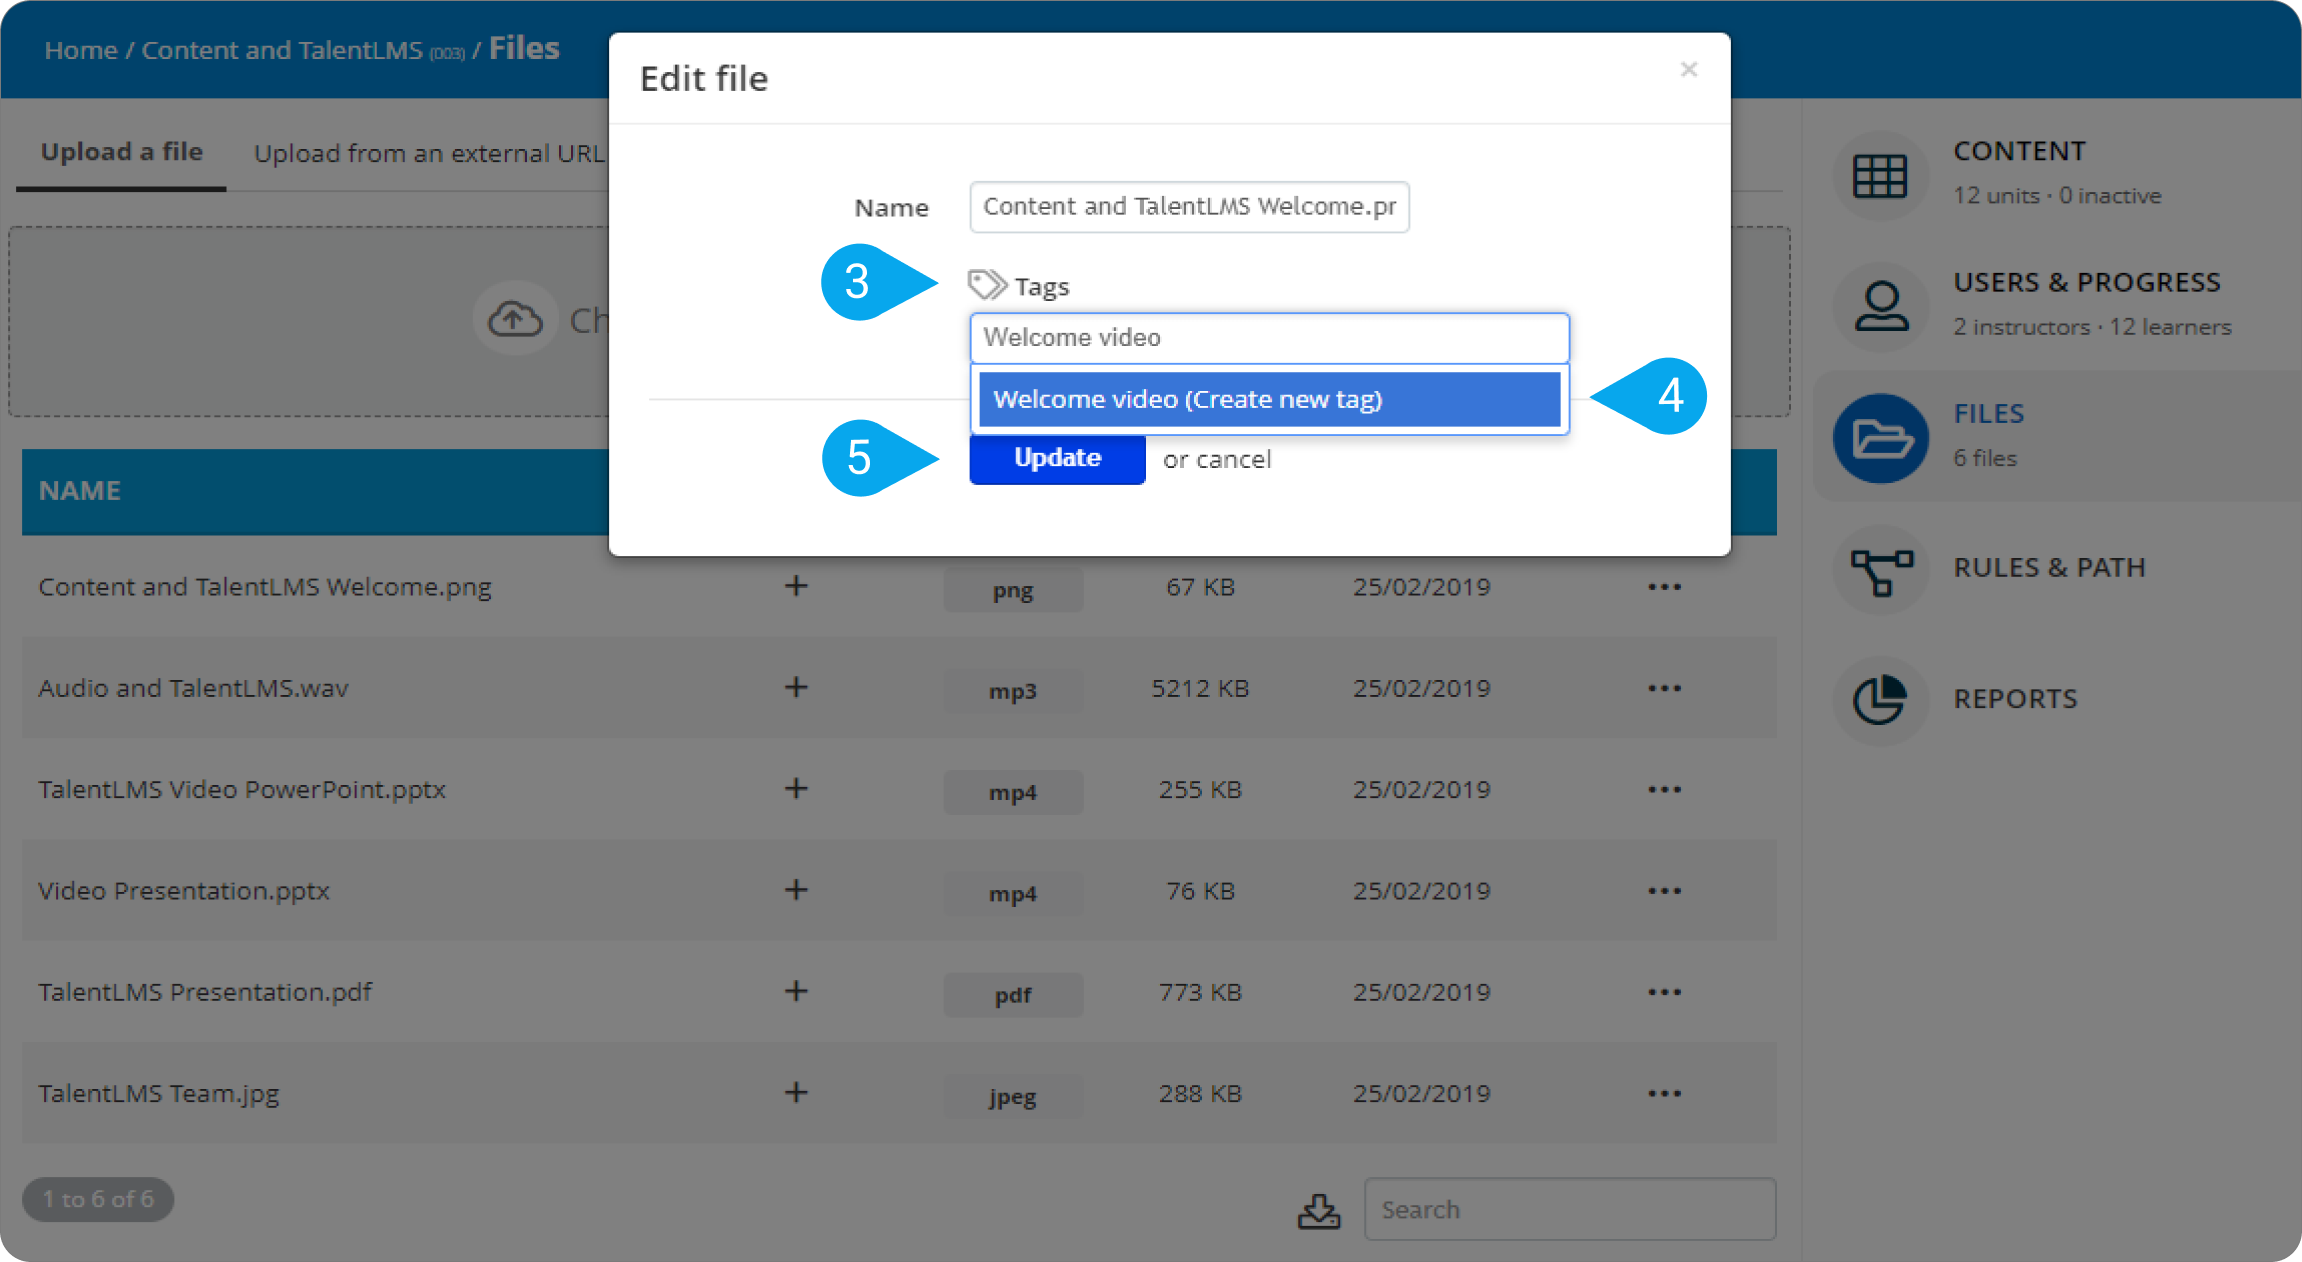Click the pdf type badge
The width and height of the screenshot is (2302, 1262).
[x=1013, y=995]
